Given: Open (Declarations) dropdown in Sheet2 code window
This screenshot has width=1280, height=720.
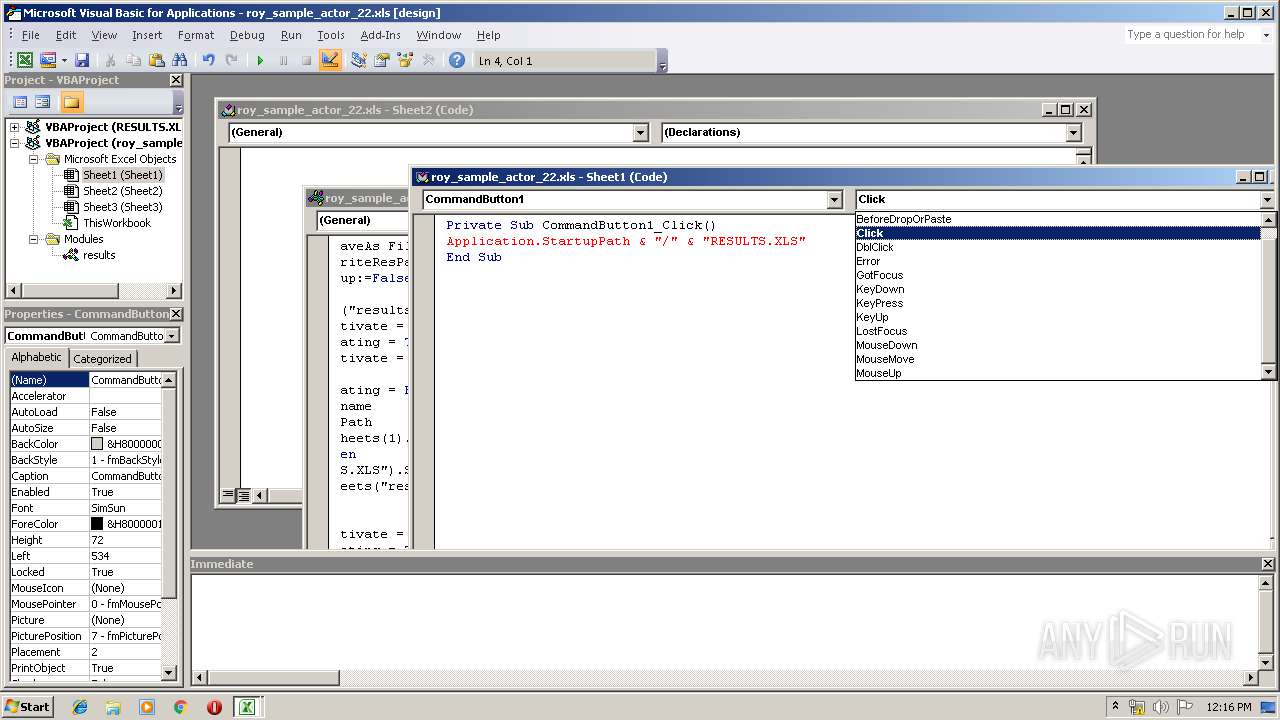Looking at the screenshot, I should (x=1073, y=132).
